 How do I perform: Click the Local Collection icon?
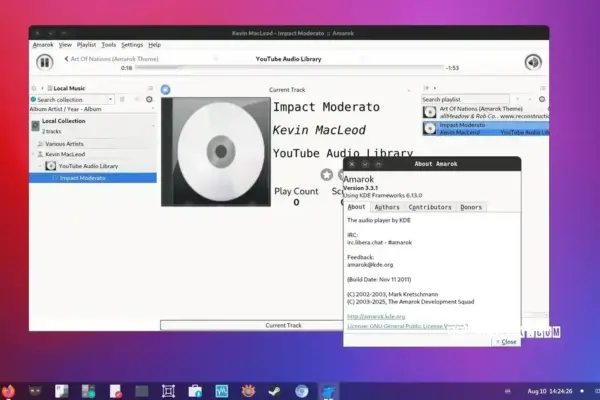point(35,126)
